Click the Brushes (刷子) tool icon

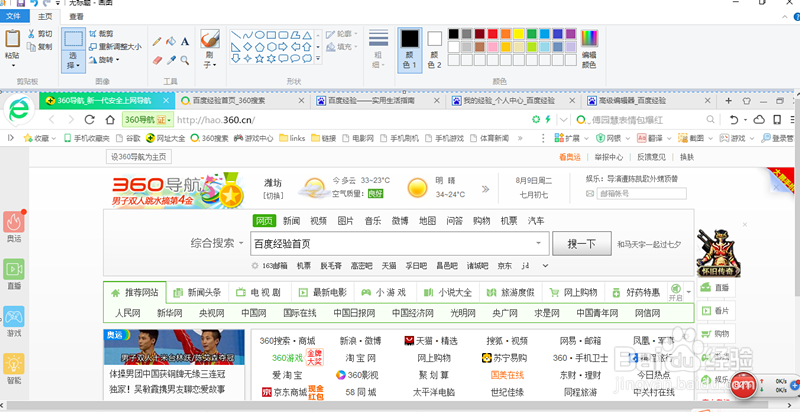[x=210, y=39]
